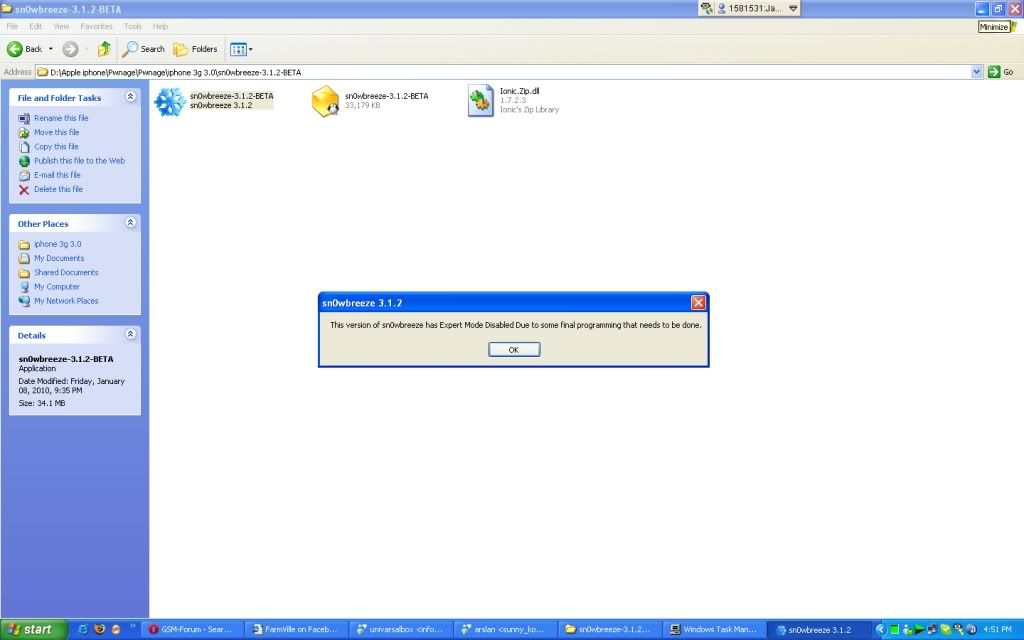Click the green Back arrow icon

(x=14, y=49)
